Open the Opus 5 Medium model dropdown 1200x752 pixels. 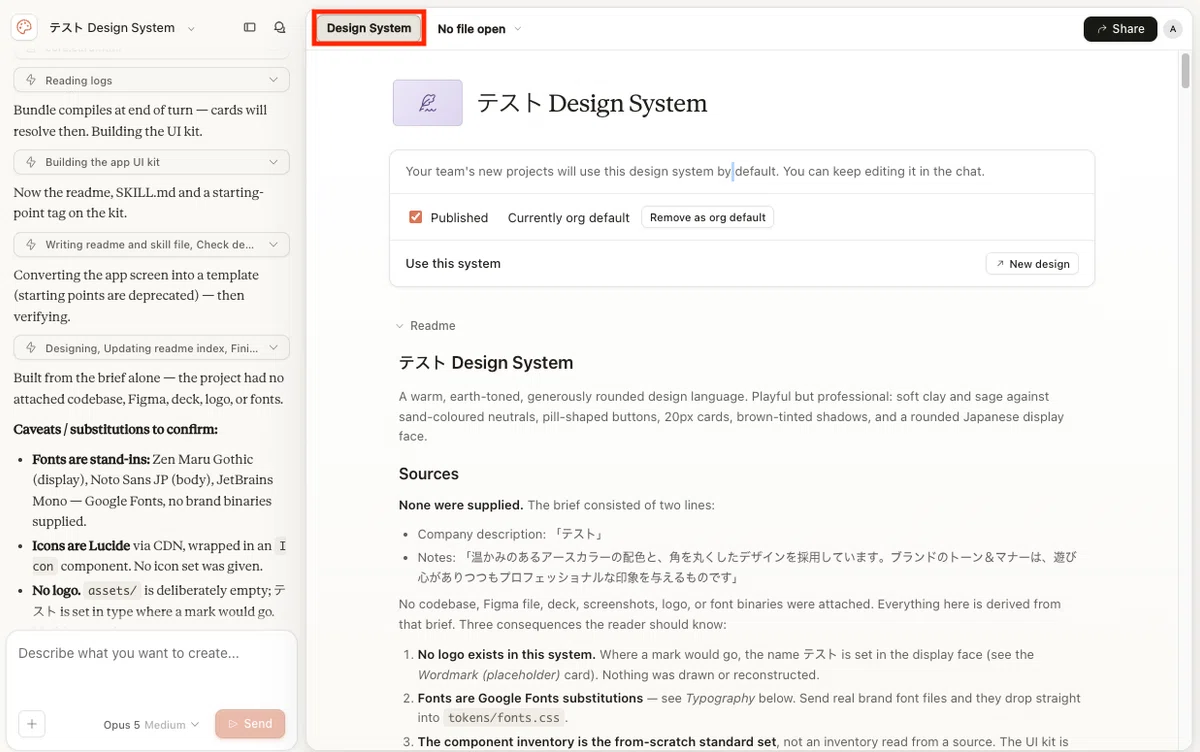151,724
